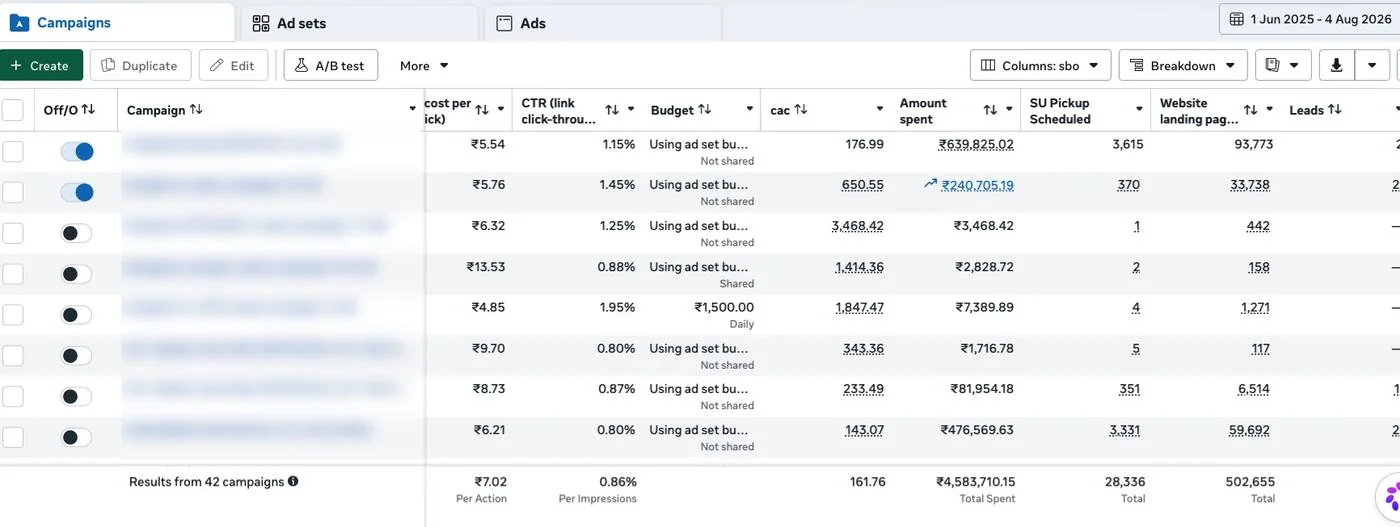Click the pencil icon on Edit

tap(217, 66)
